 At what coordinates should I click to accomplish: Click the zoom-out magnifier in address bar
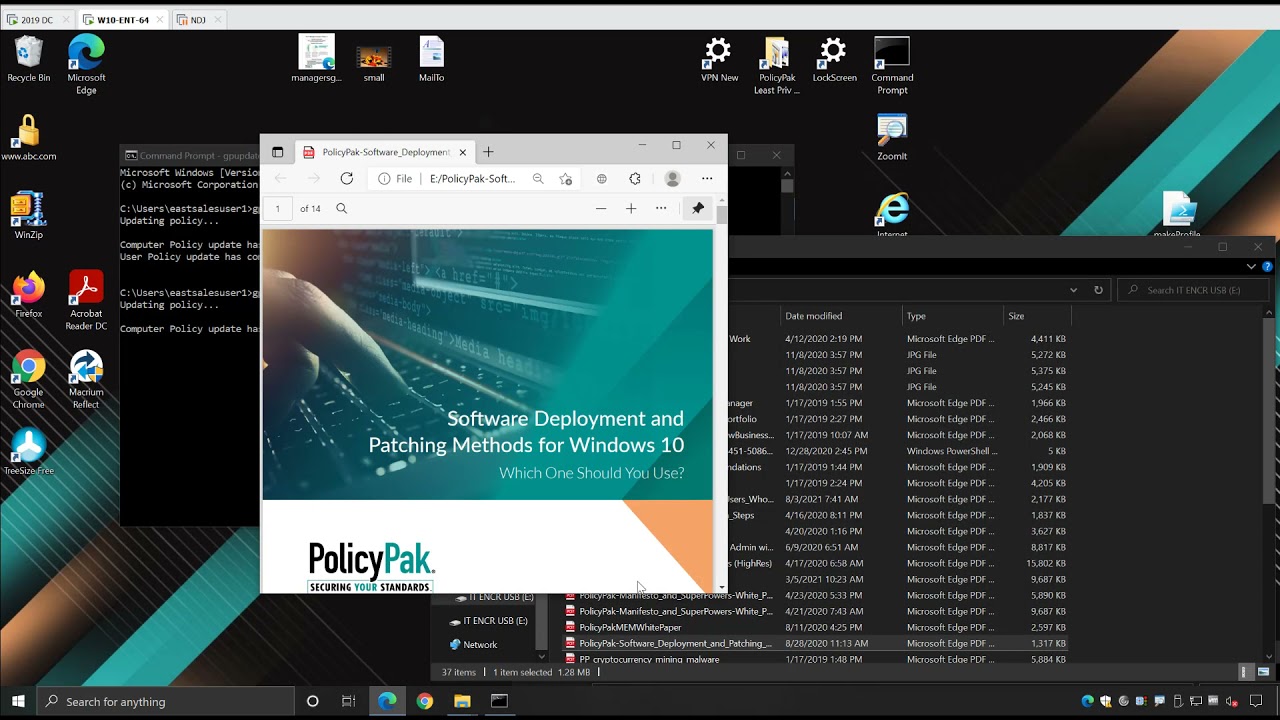point(538,178)
